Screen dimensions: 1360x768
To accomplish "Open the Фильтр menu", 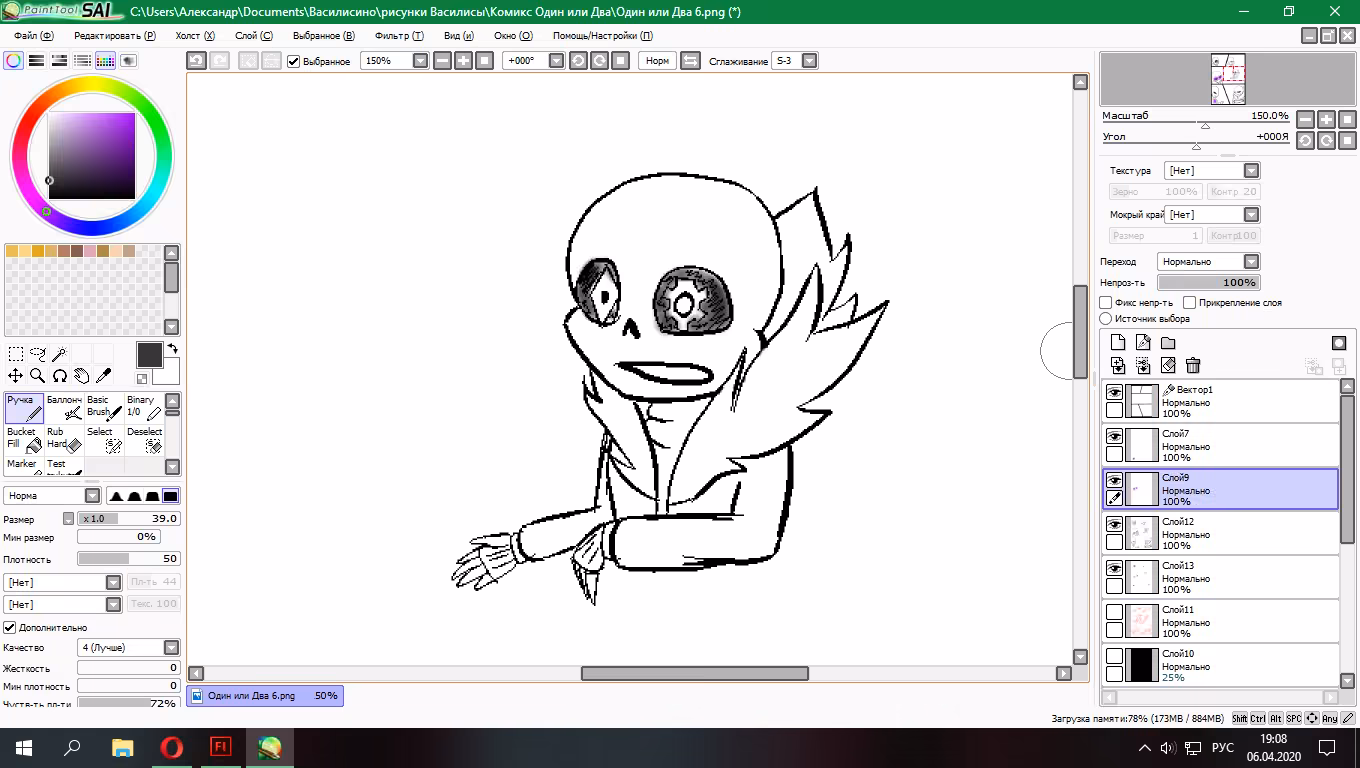I will click(399, 35).
